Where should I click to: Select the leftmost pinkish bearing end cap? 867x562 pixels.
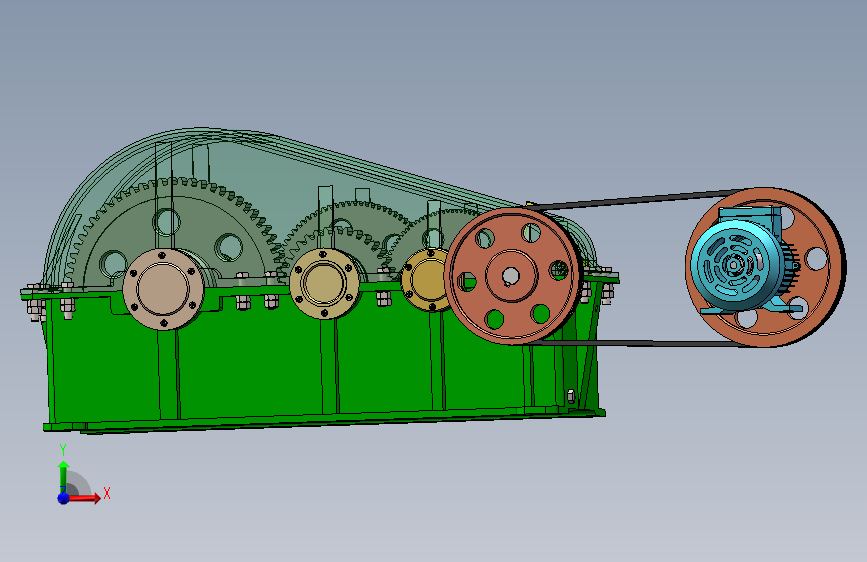point(163,289)
